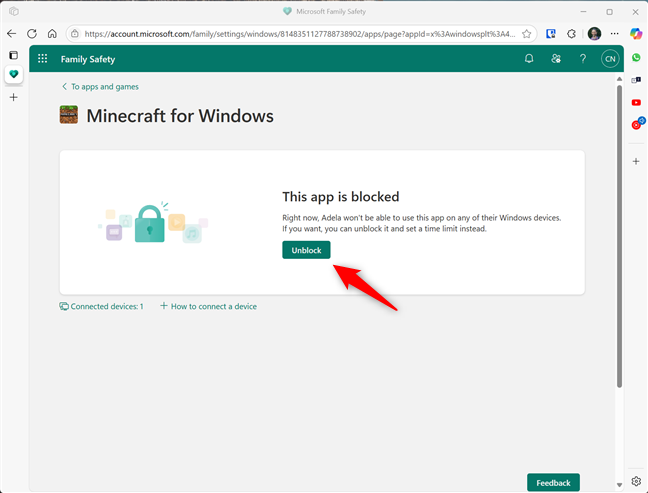Open the browser extensions puzzle icon
Screen dimensions: 648x493
pyautogui.click(x=572, y=34)
